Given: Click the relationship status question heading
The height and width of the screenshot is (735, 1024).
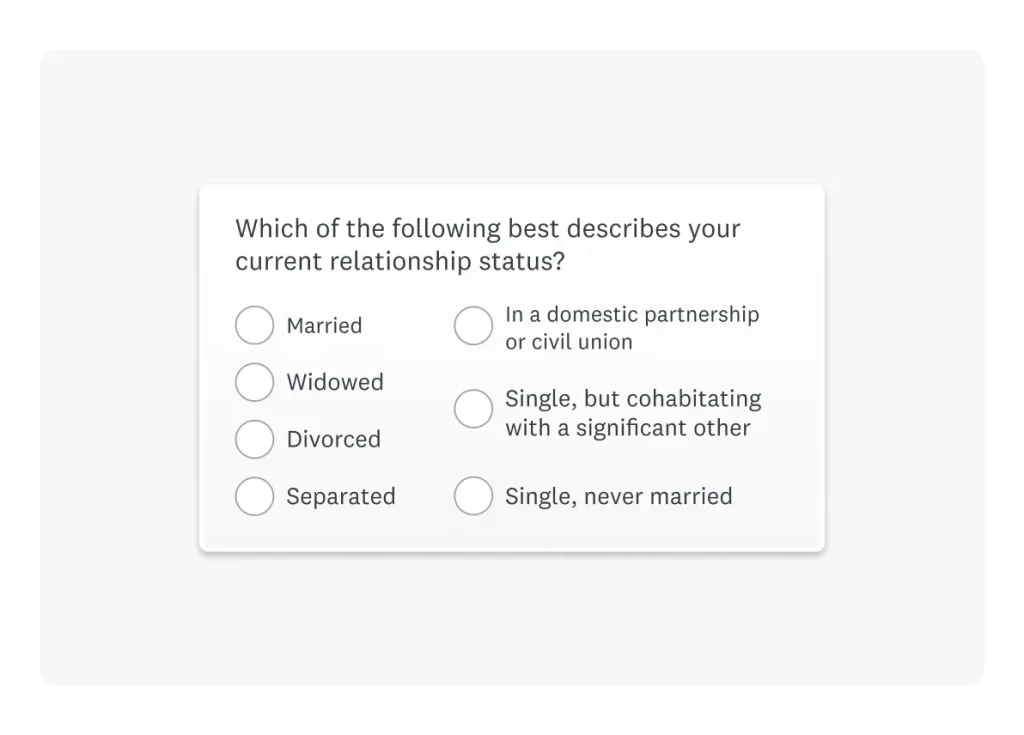Looking at the screenshot, I should click(487, 244).
